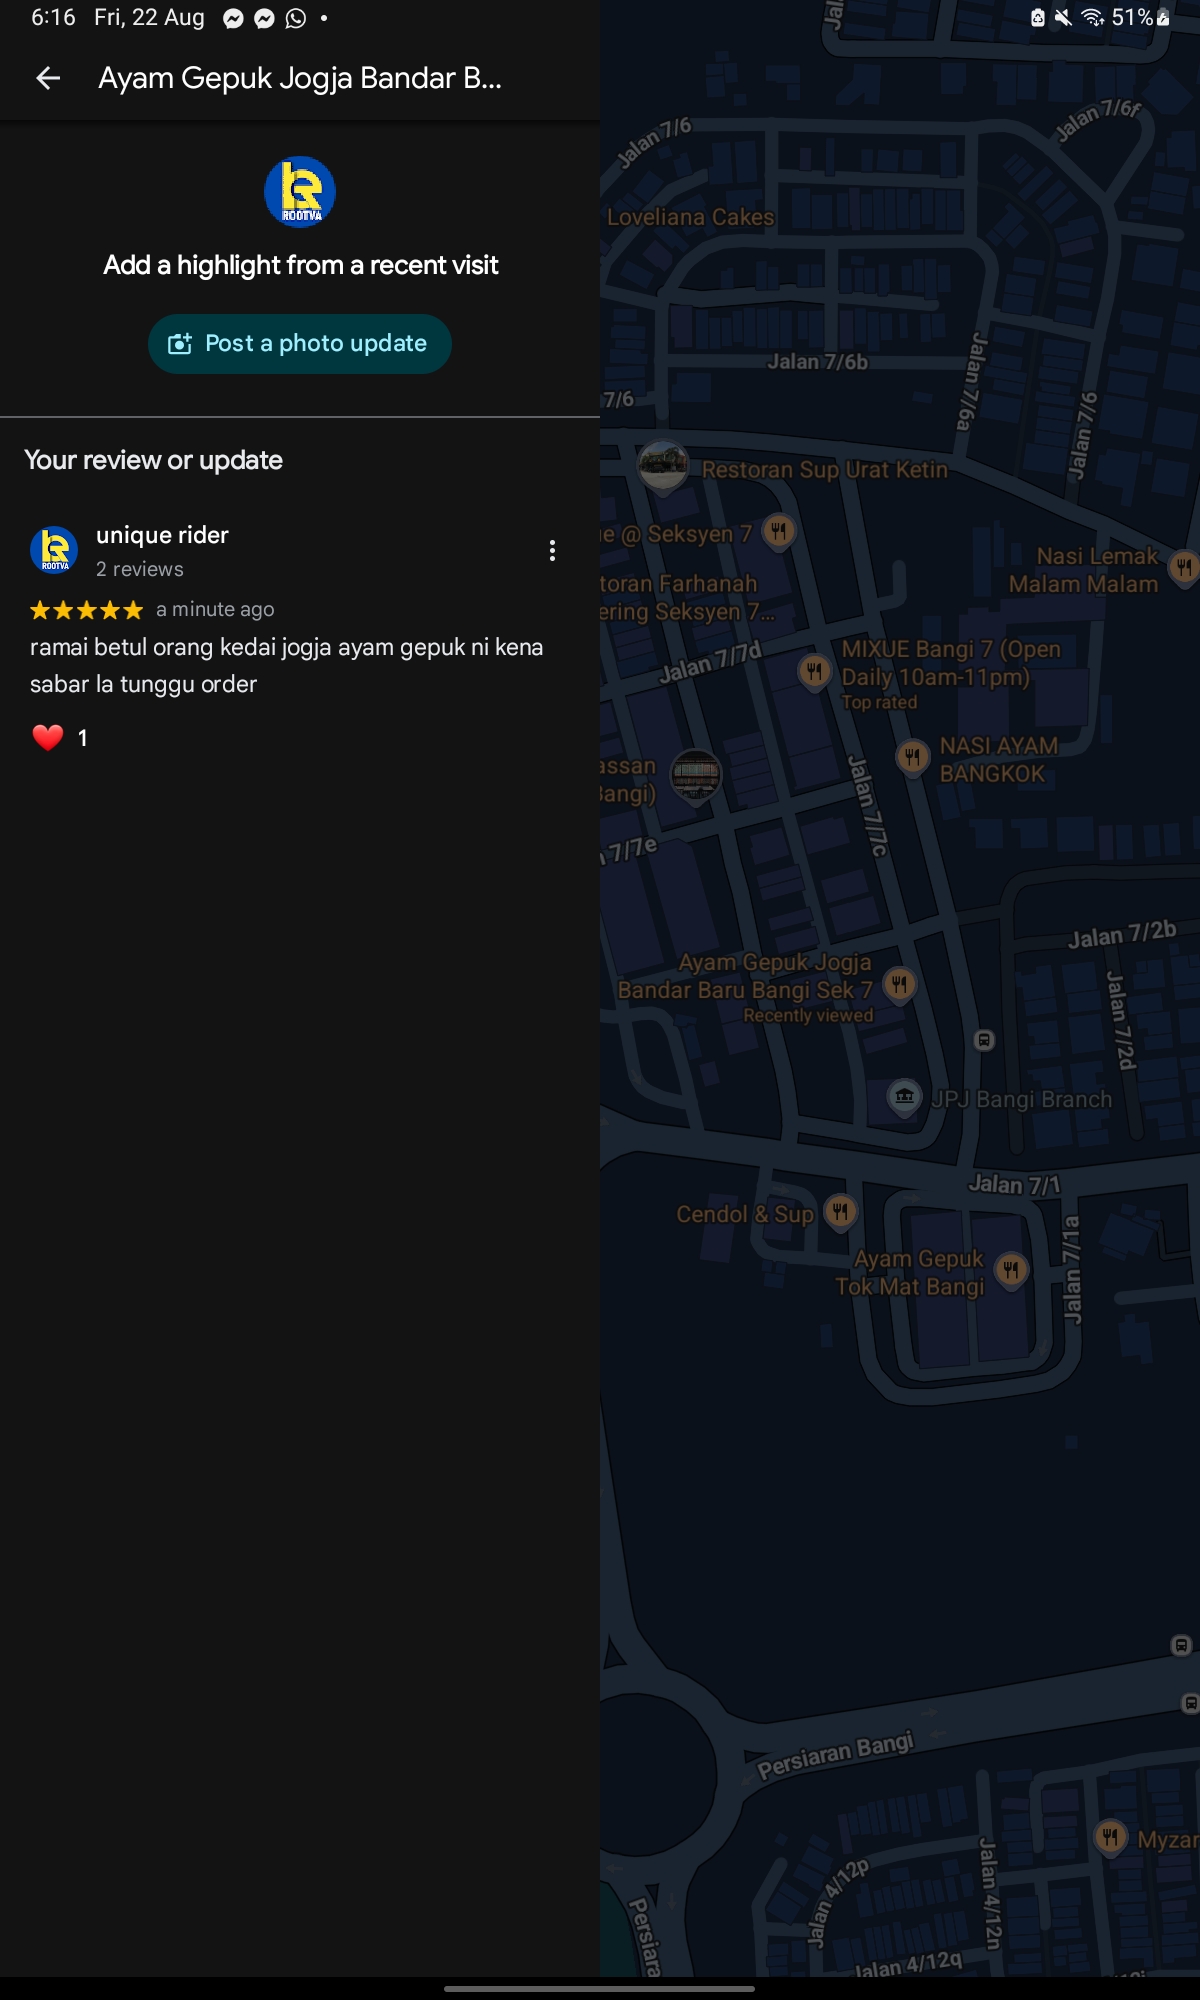
Task: Open the WhatsApp notification in status bar
Action: pyautogui.click(x=296, y=18)
